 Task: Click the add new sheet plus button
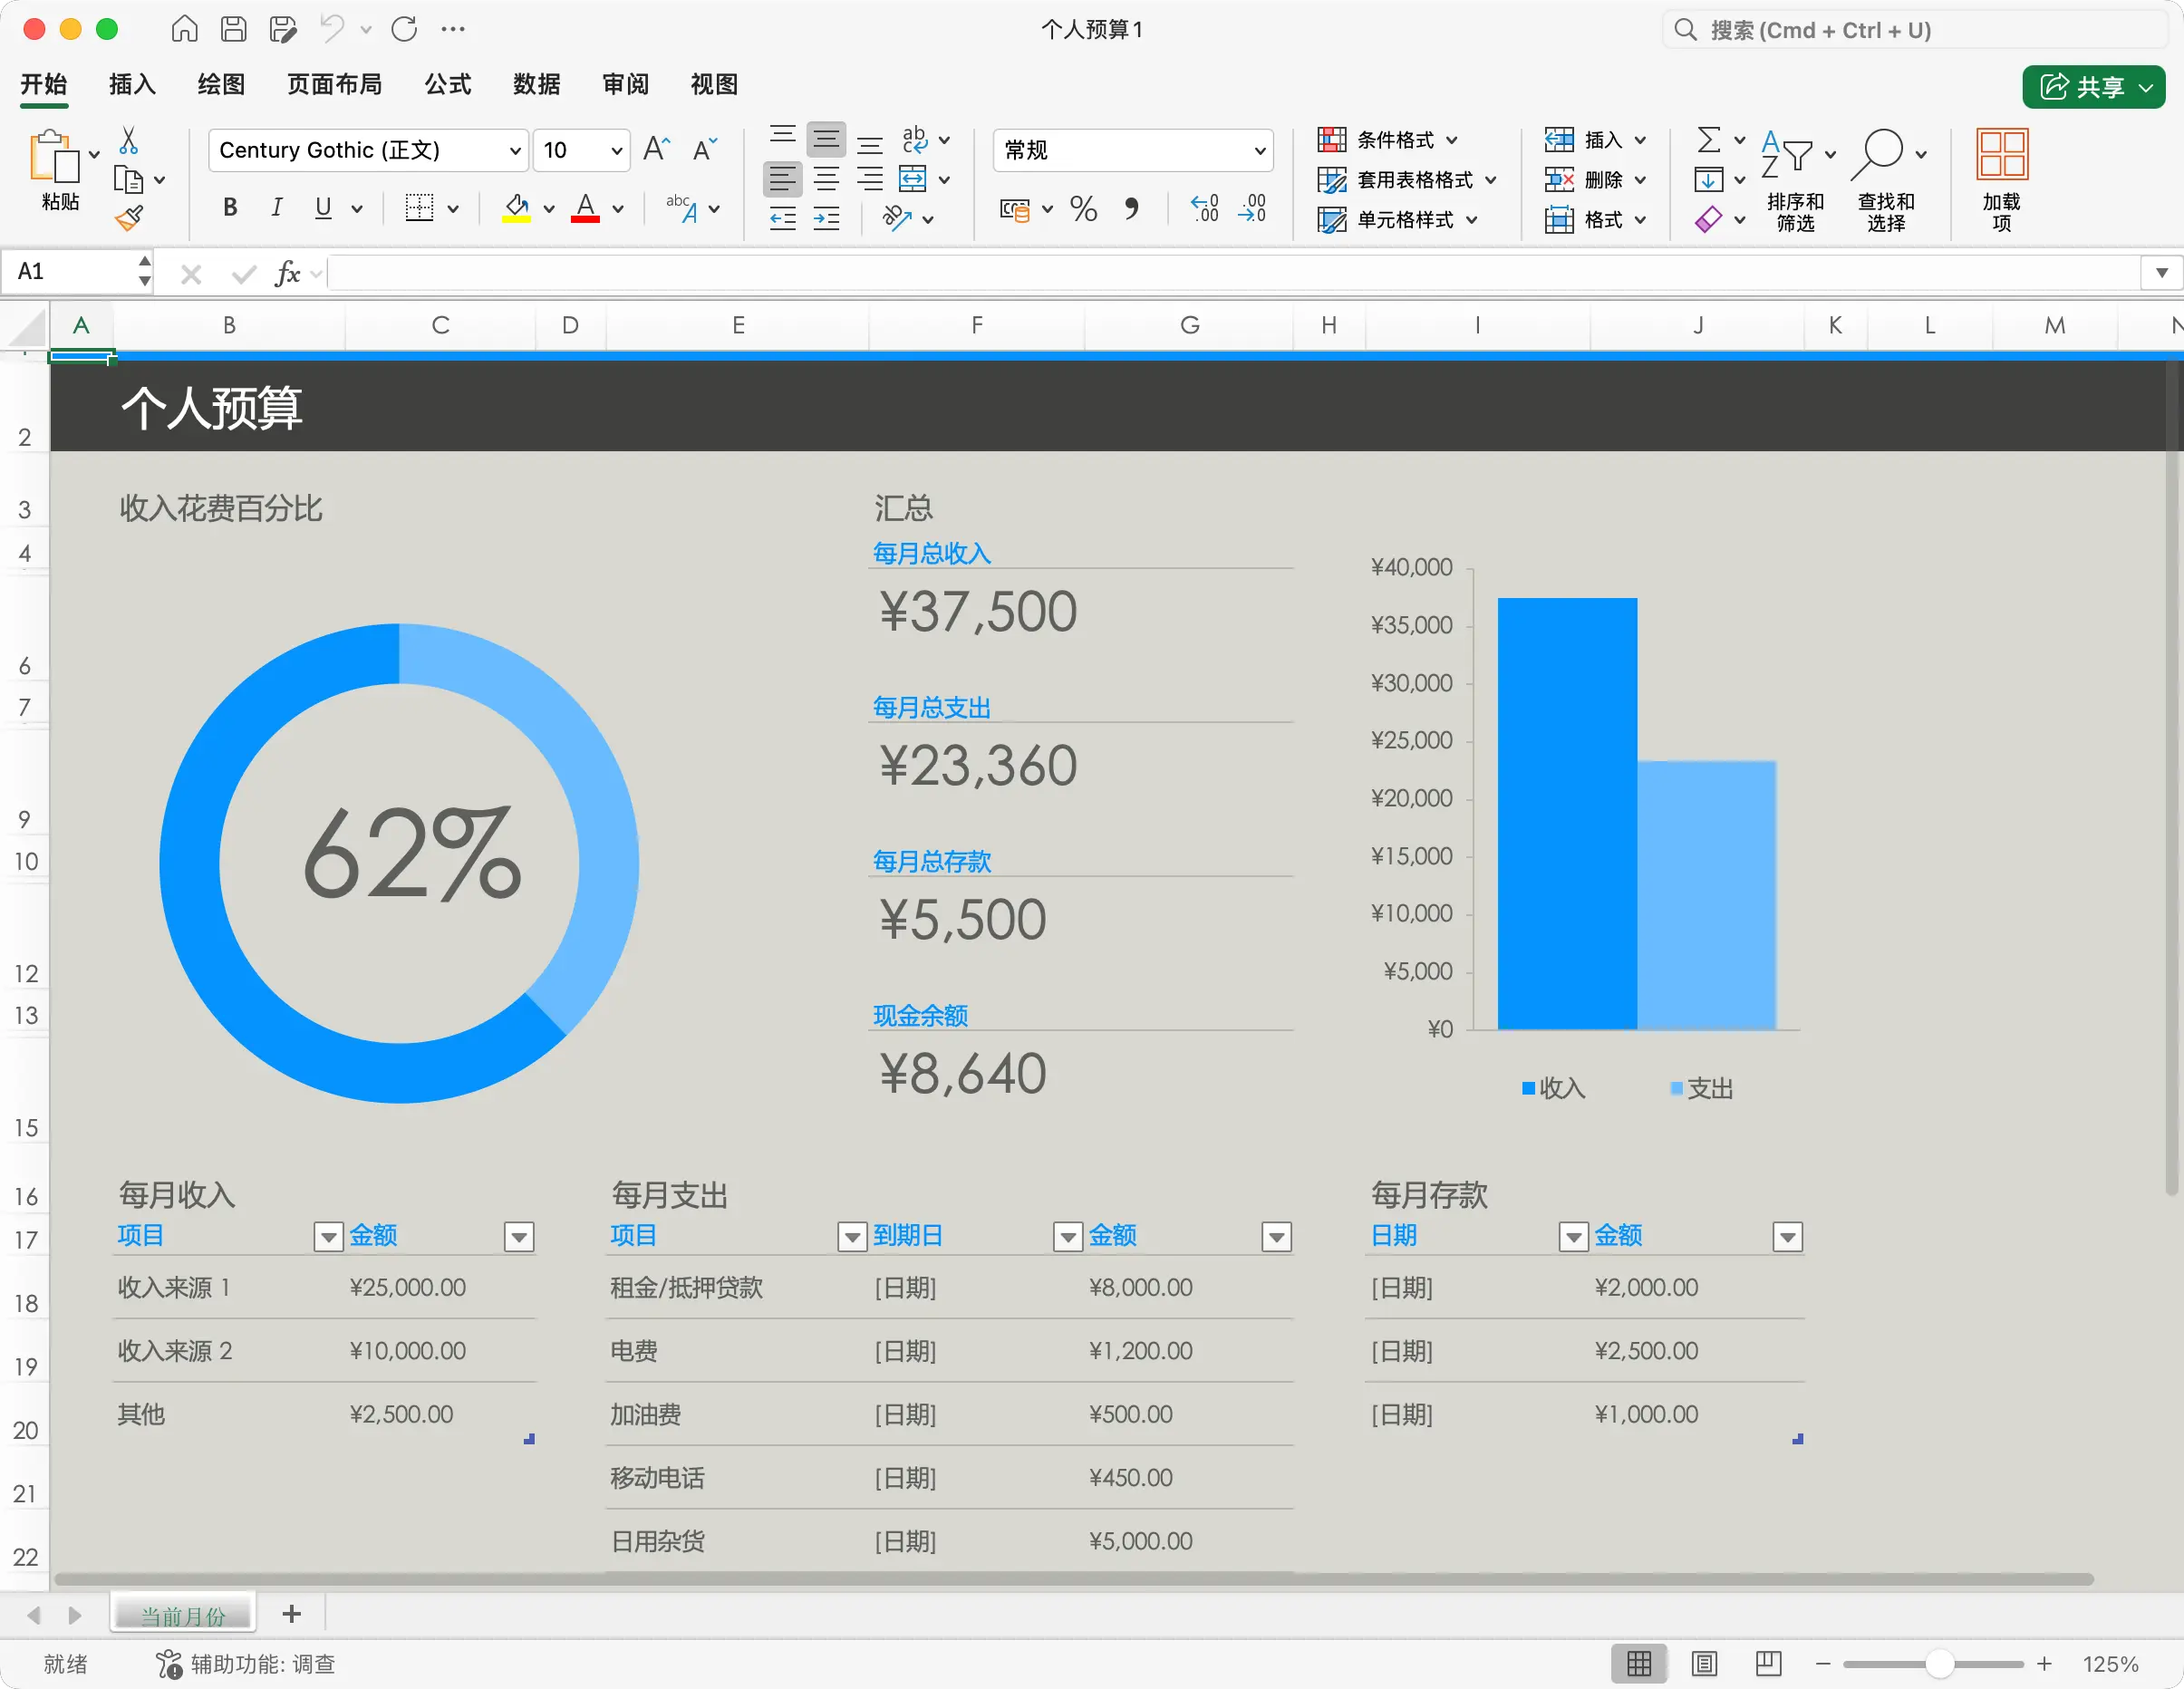(291, 1614)
